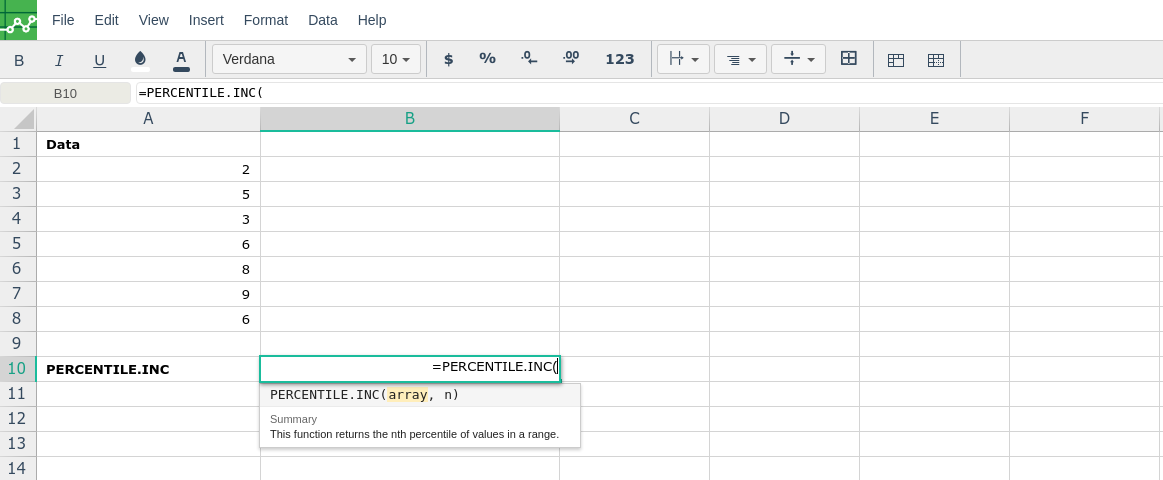Screen dimensions: 1163x480
Task: Toggle underline formatting
Action: pos(99,60)
